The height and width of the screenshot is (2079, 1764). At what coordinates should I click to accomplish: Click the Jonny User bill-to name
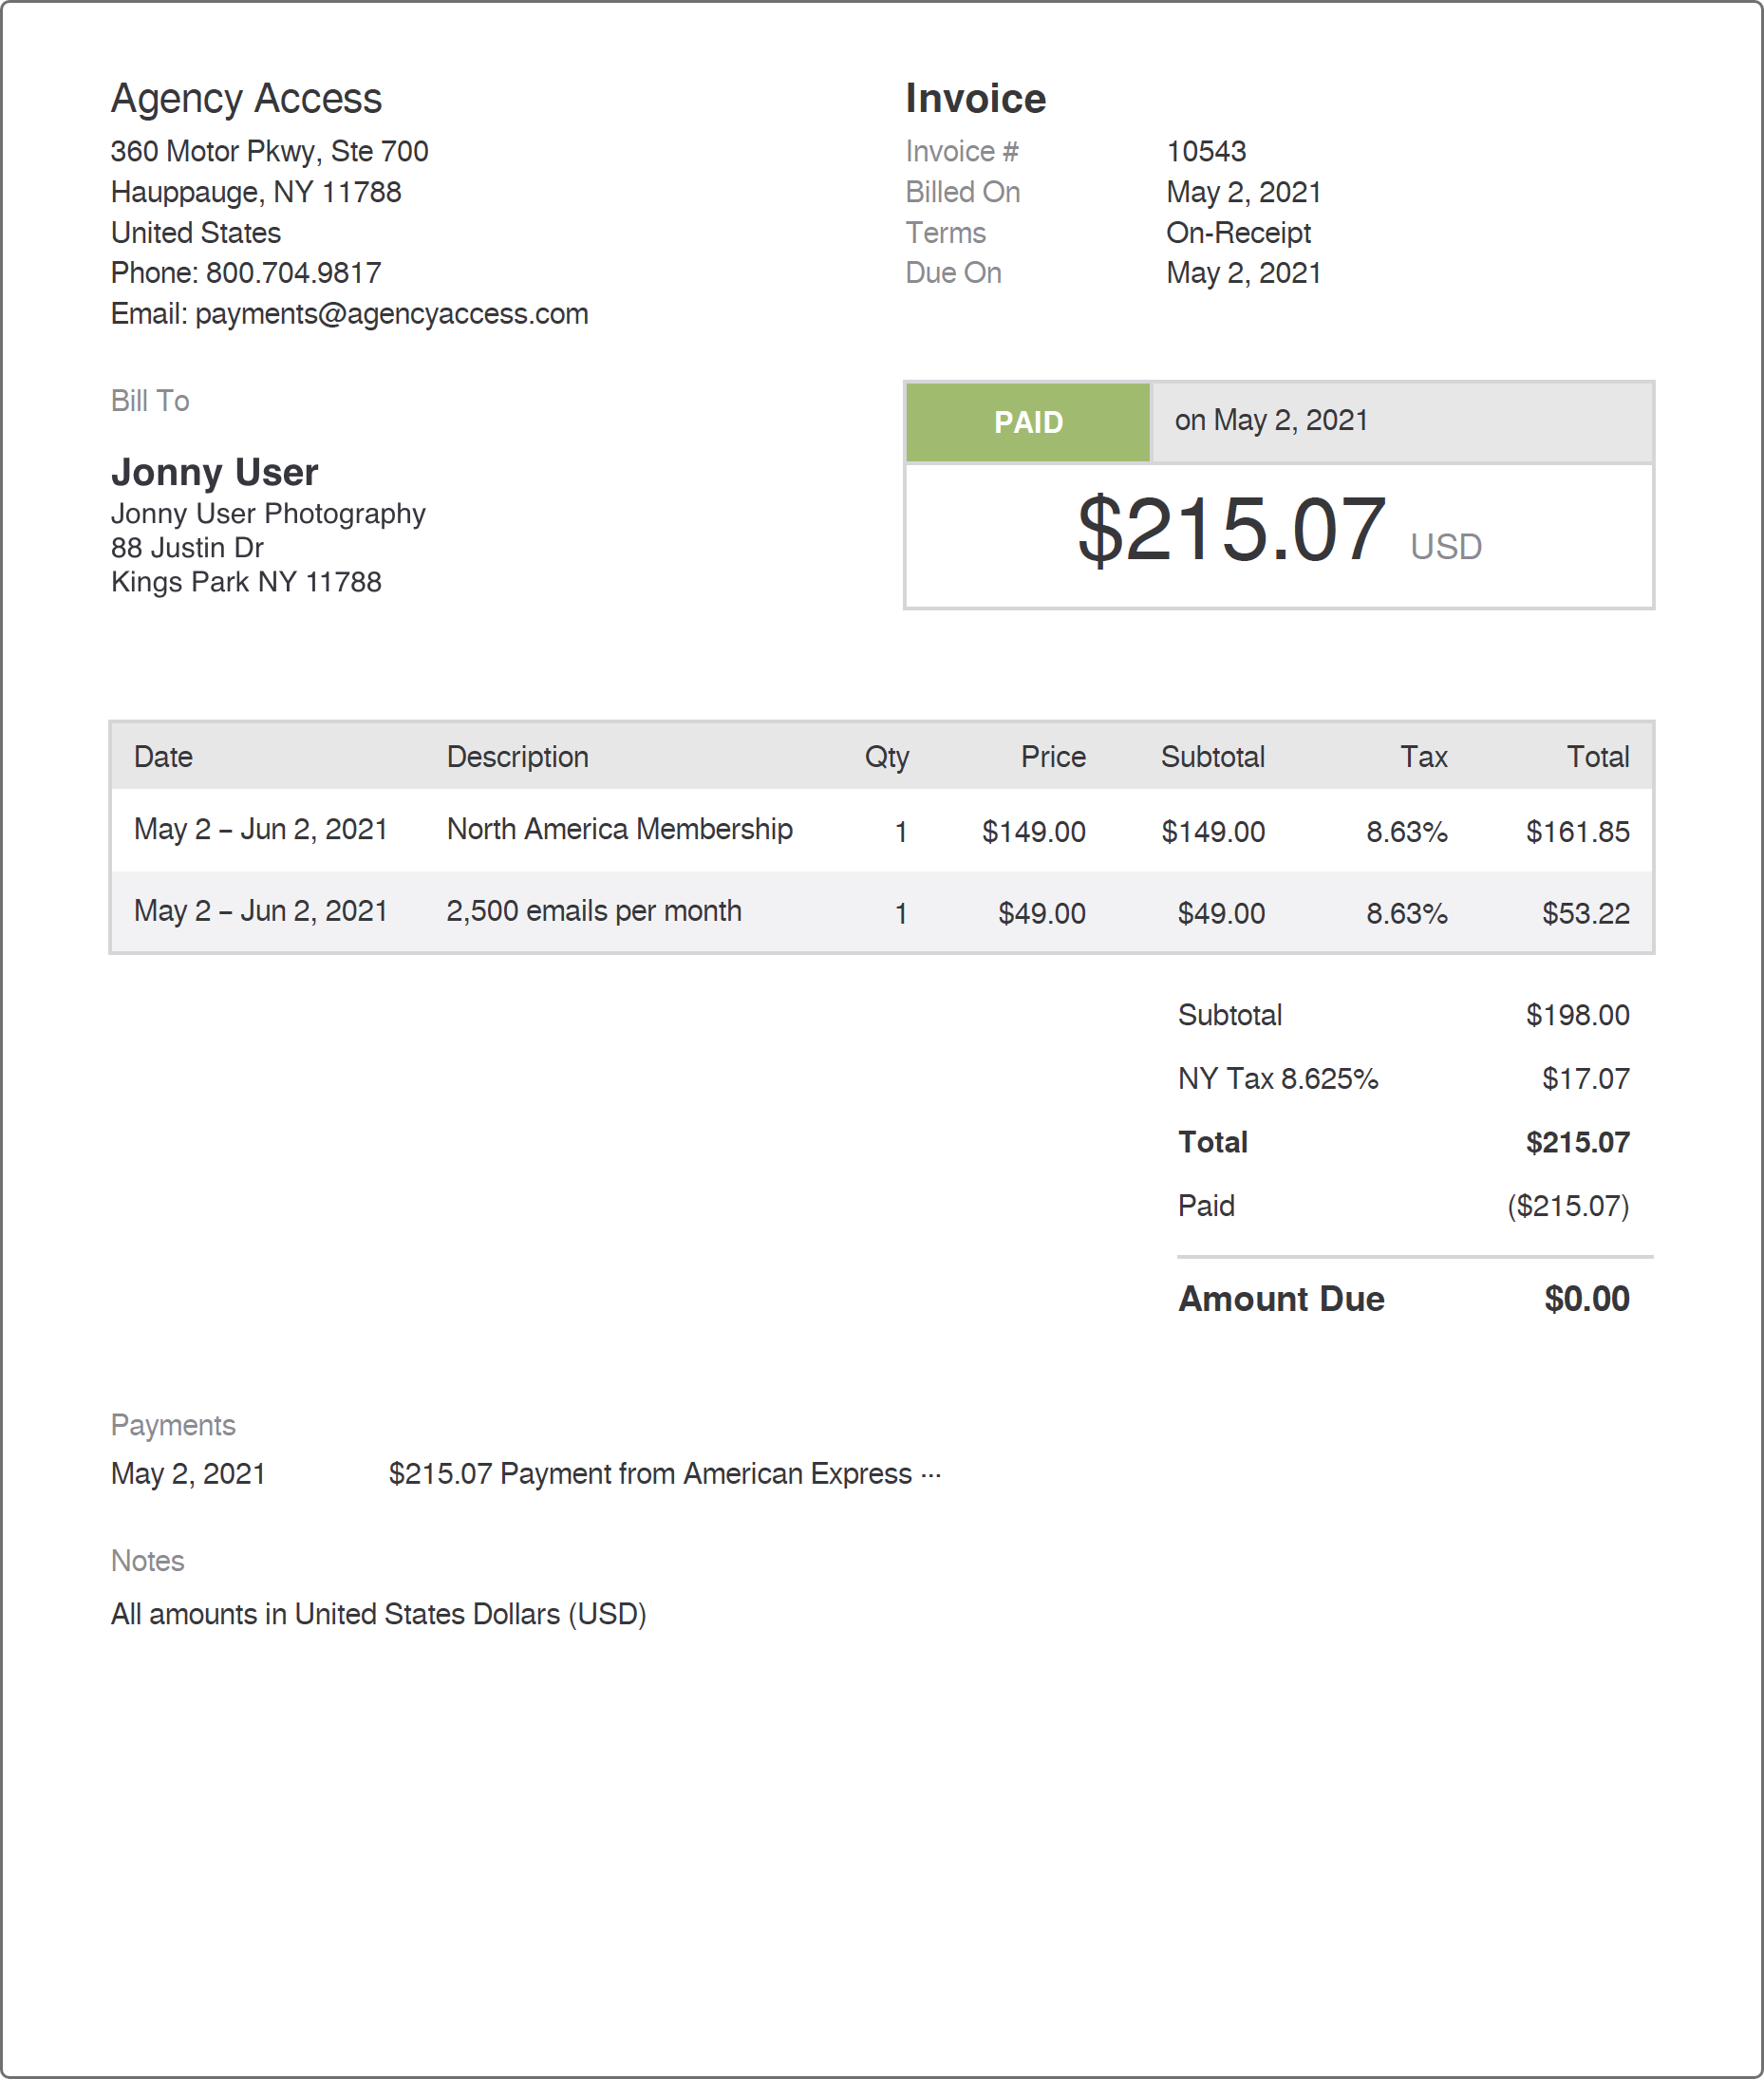(x=214, y=472)
